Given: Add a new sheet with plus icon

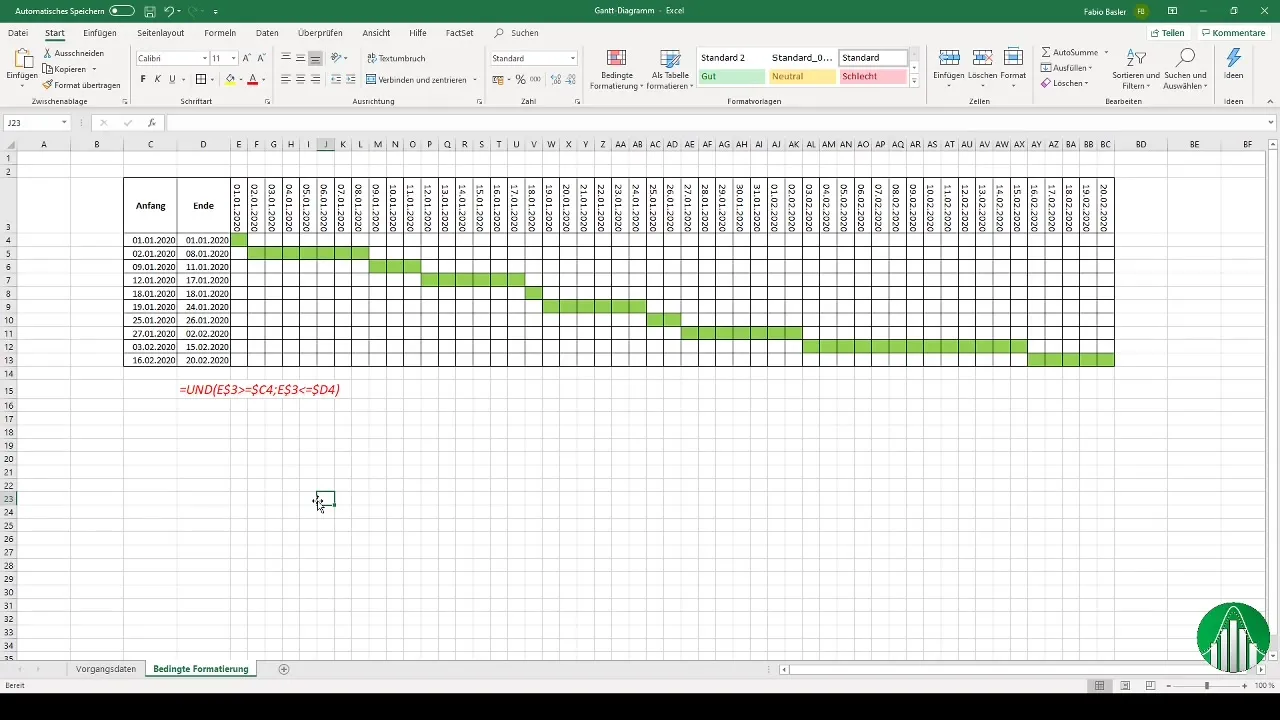Looking at the screenshot, I should (284, 669).
